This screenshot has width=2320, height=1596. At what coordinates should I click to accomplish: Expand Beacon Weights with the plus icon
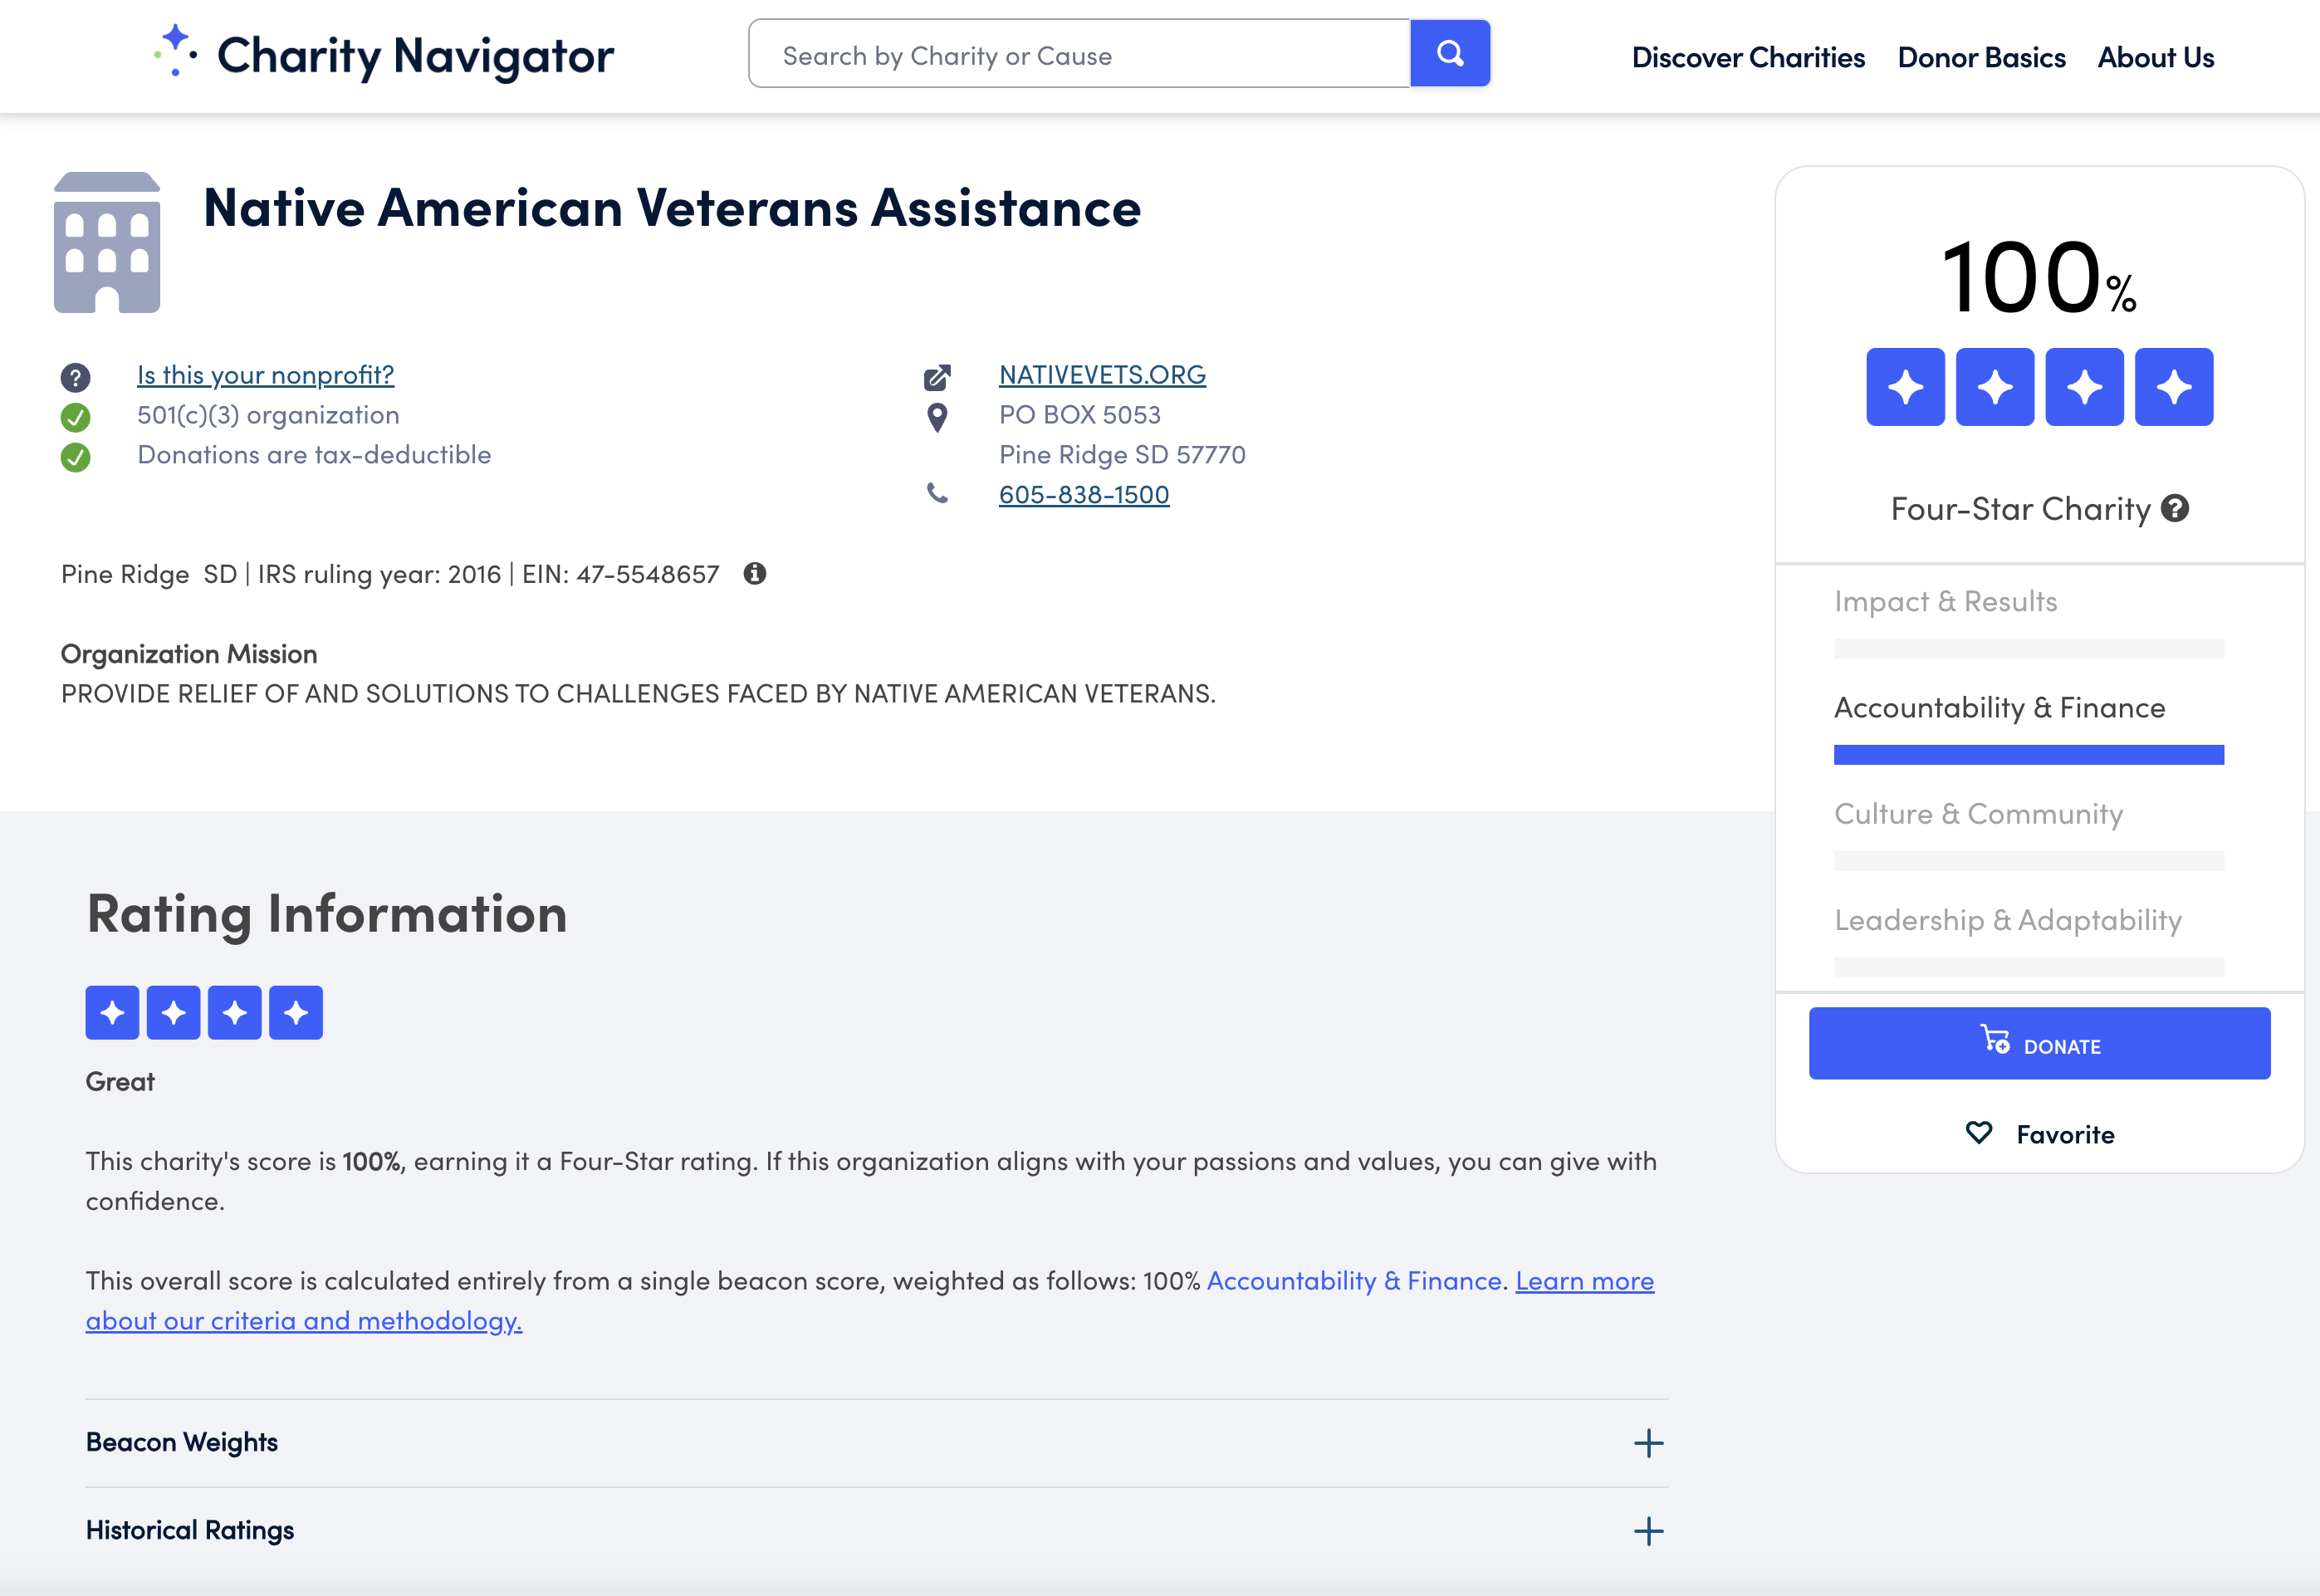[1648, 1443]
